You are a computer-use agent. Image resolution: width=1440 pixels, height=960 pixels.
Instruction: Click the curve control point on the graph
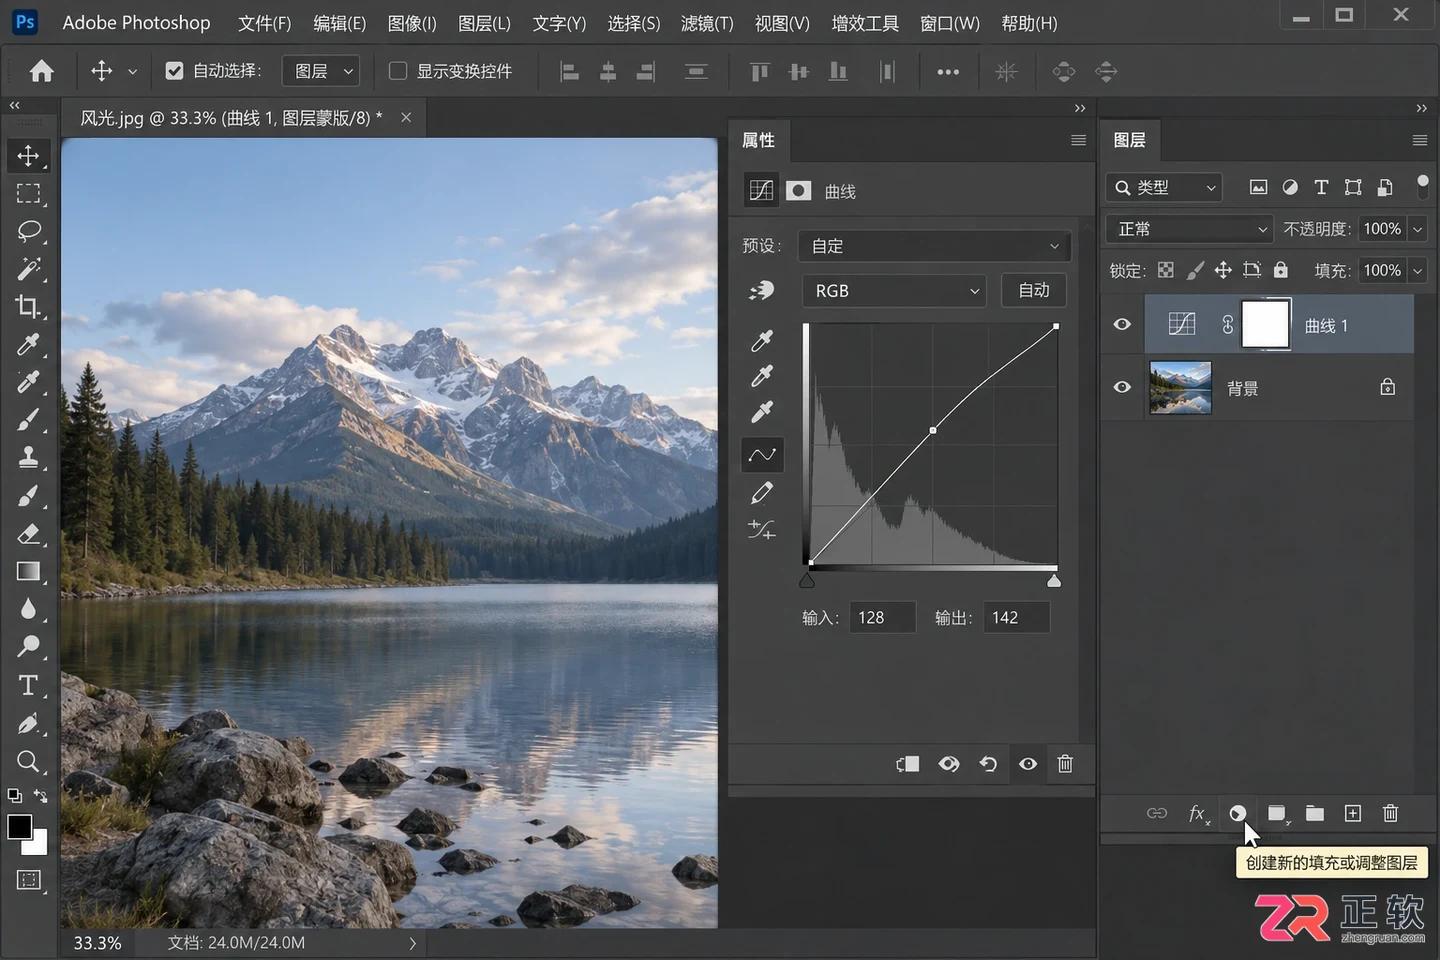click(x=933, y=430)
